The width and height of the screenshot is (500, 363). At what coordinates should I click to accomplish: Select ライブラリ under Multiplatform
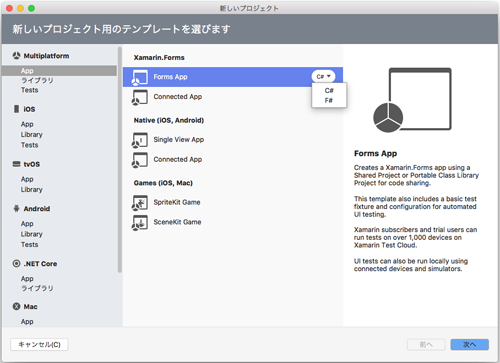point(37,80)
